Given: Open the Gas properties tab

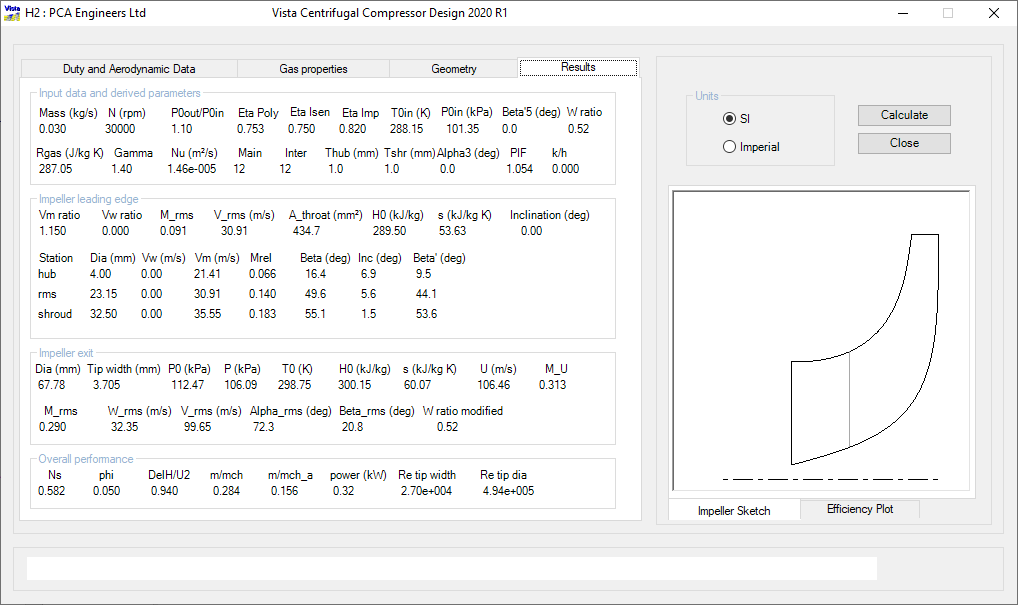Looking at the screenshot, I should (313, 69).
